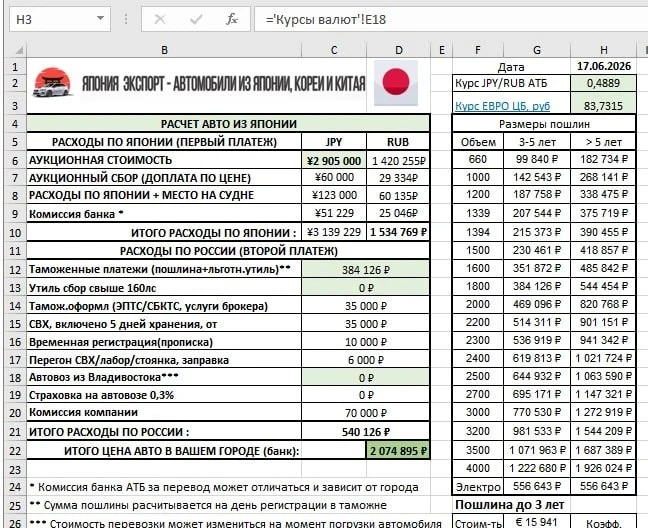Click duty cell 469 096 ₽
Image resolution: width=648 pixels, height=528 pixels.
coord(537,304)
